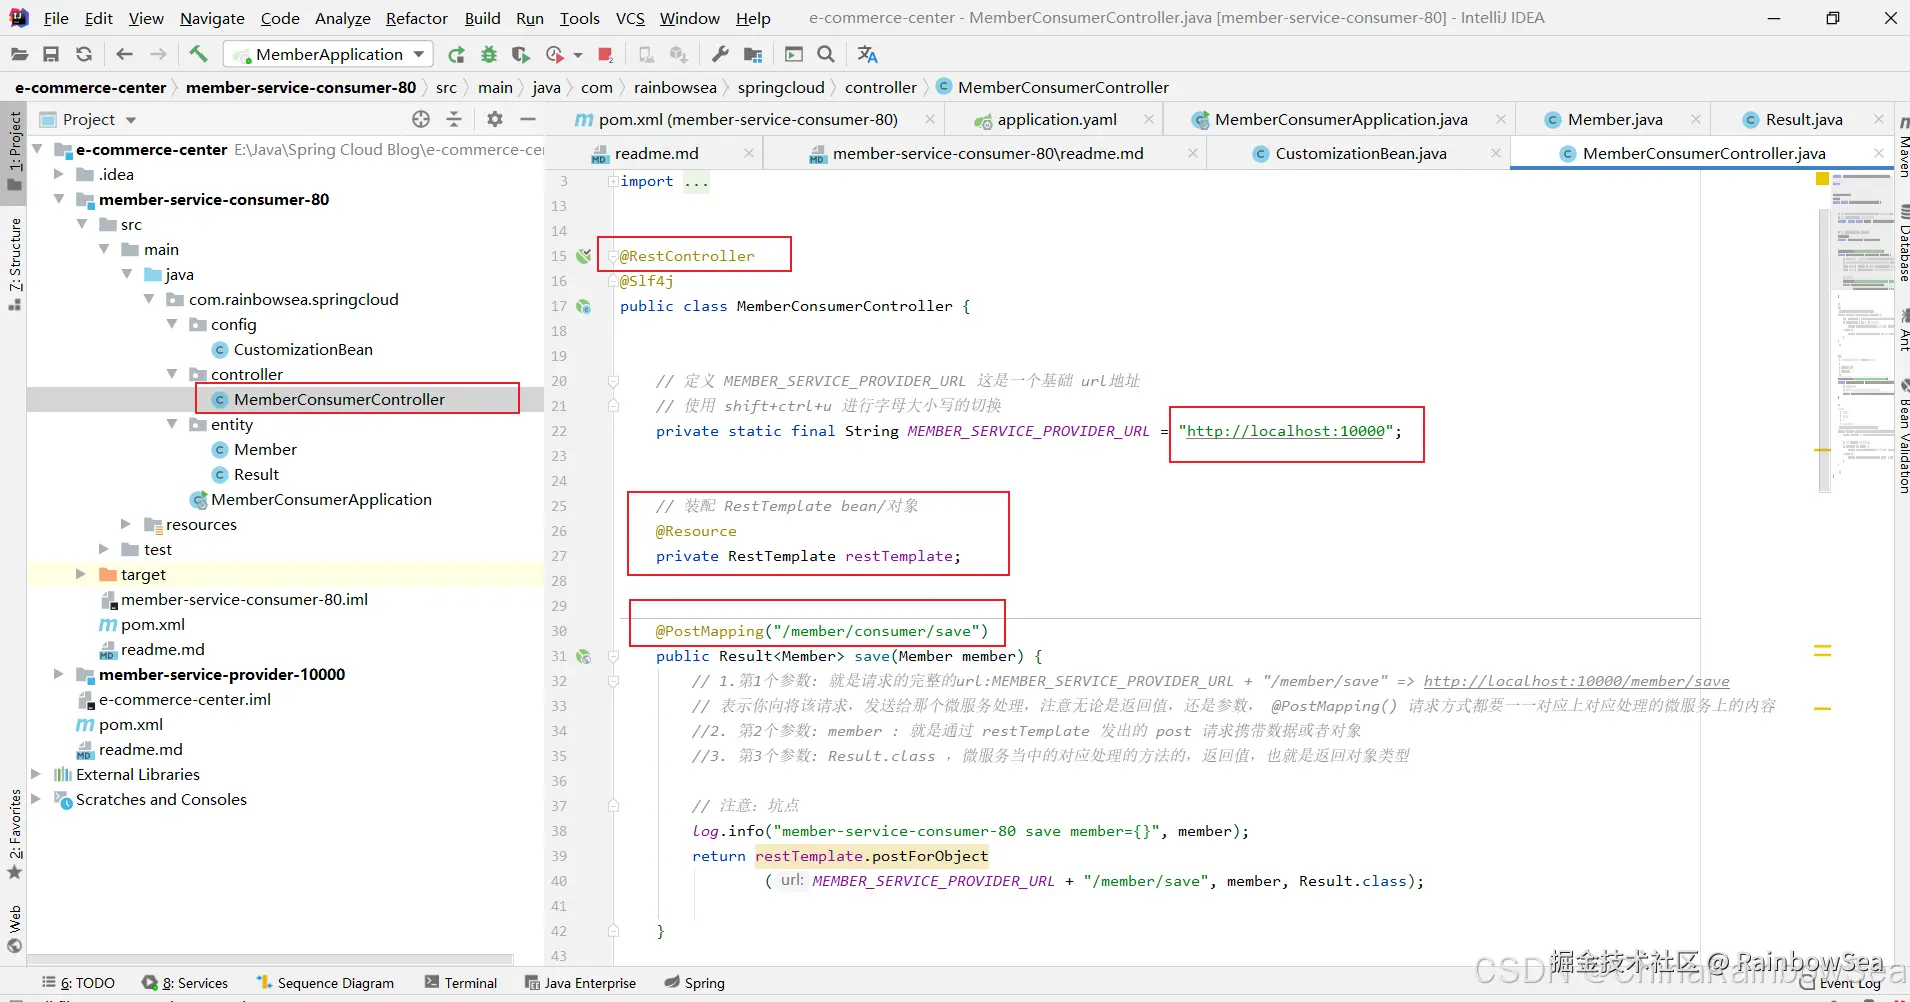This screenshot has height=1002, width=1910.
Task: Open the 8: Services tool window
Action: pos(186,983)
